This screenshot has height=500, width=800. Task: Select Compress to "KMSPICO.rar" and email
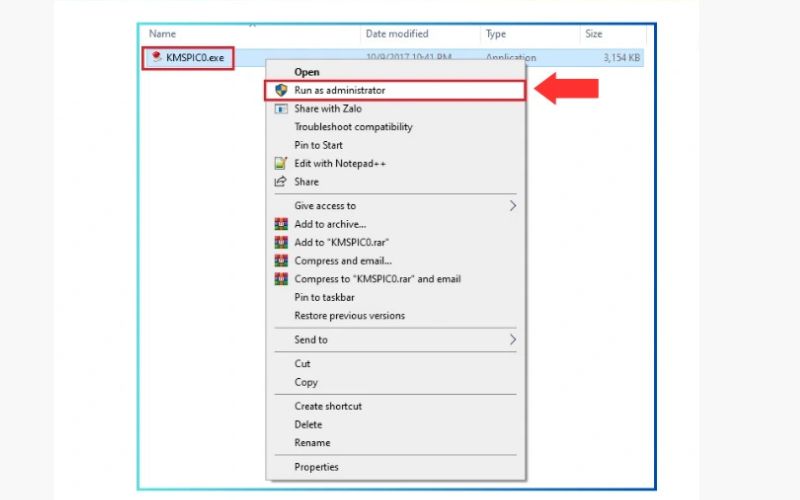click(378, 279)
